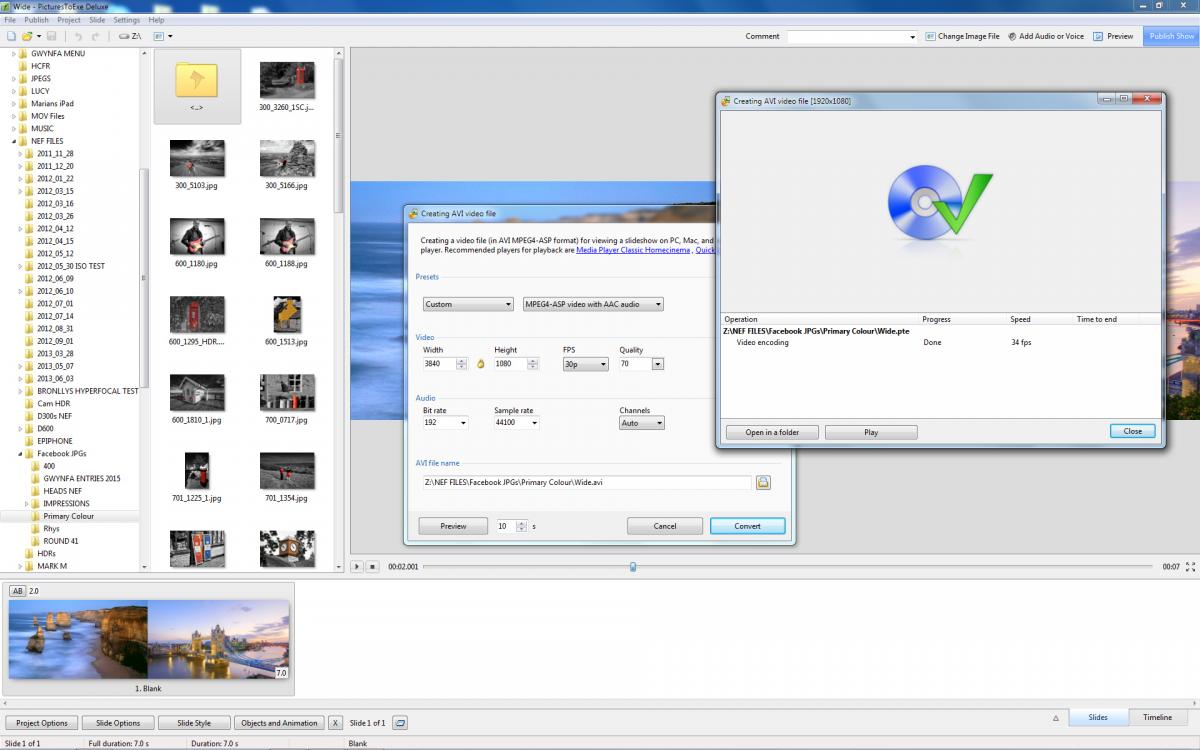Screen dimensions: 1200x750
Task: Click the Preview button in AVI dialog
Action: 453,526
